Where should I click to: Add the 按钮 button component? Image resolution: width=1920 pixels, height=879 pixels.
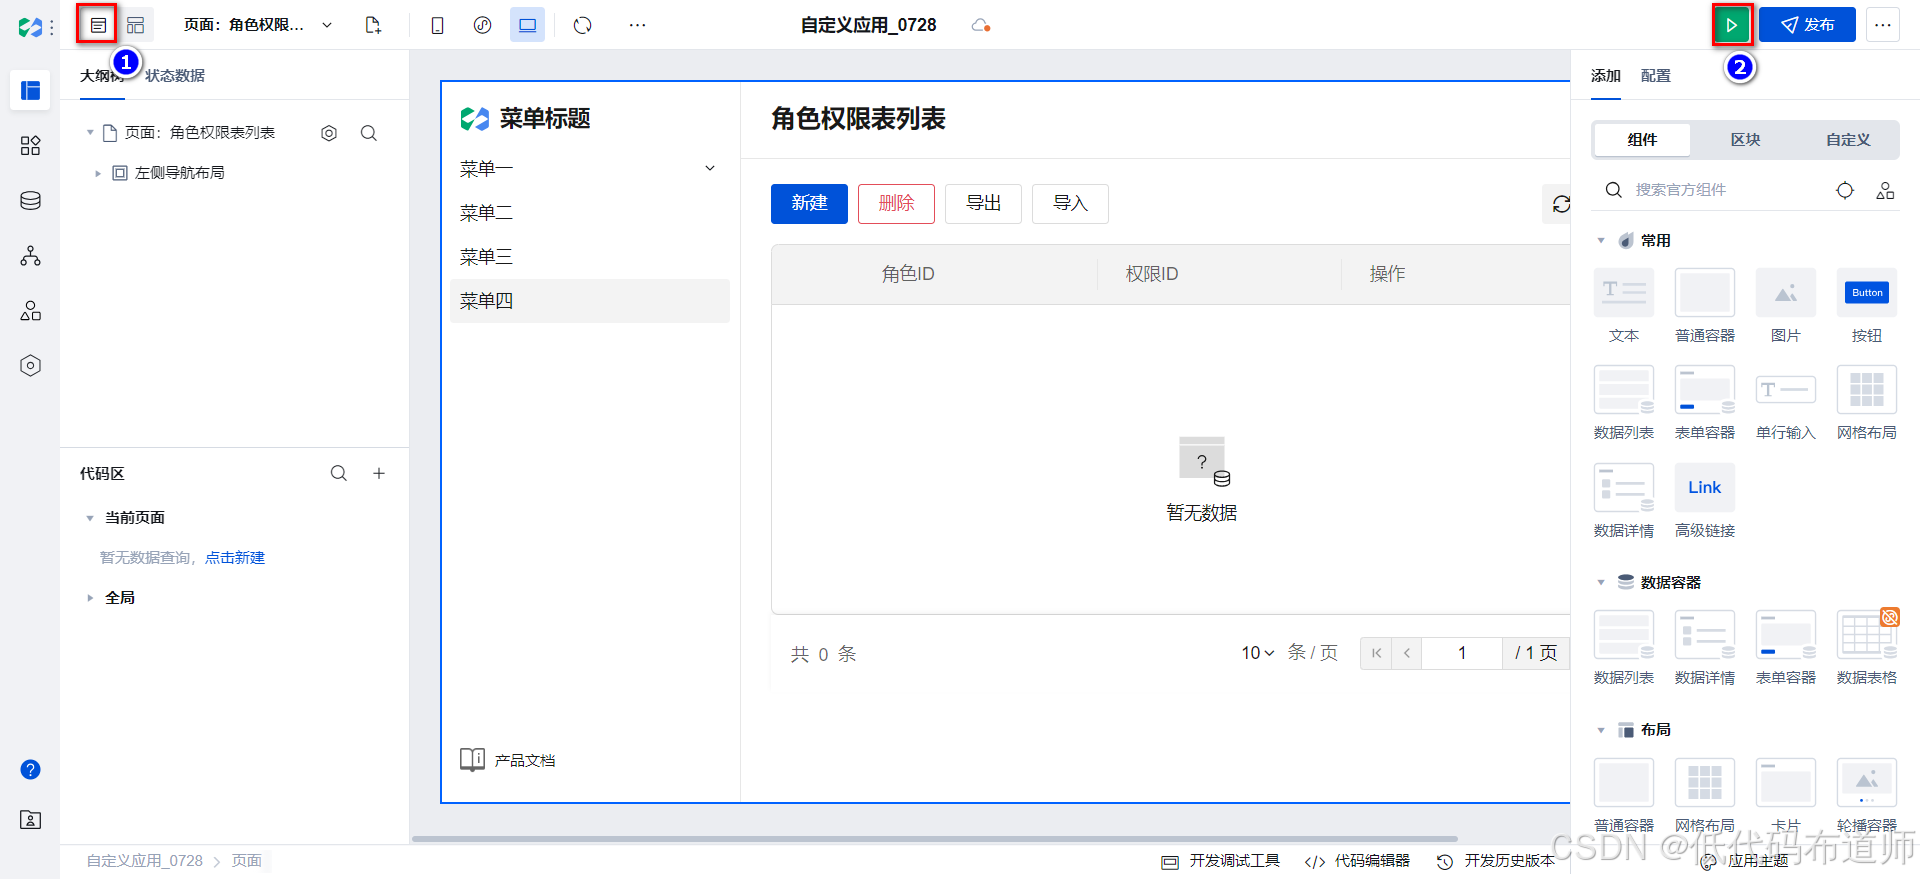(1867, 306)
